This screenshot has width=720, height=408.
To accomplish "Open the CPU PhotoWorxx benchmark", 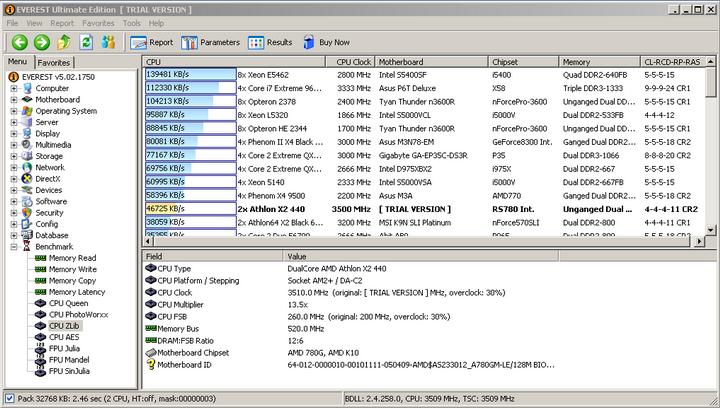I will point(79,314).
